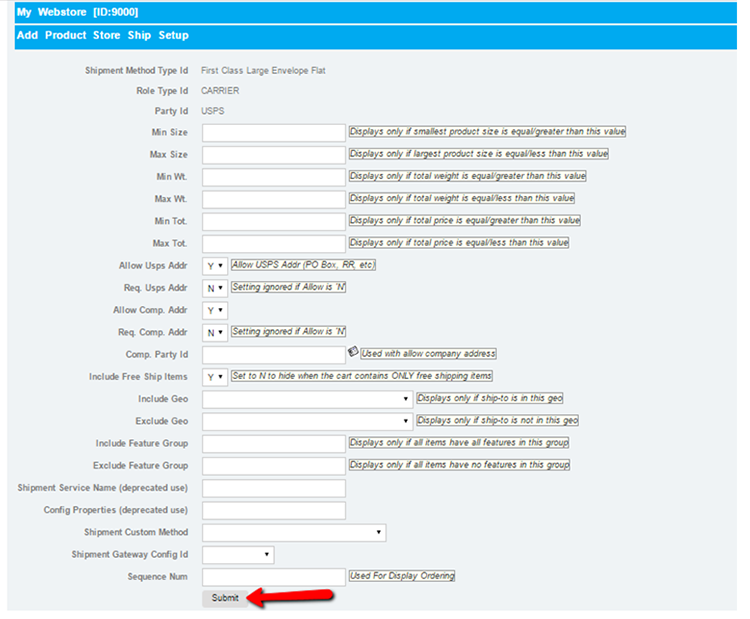Click 'Used with allow company address' hint
The image size is (750, 619).
(x=428, y=354)
